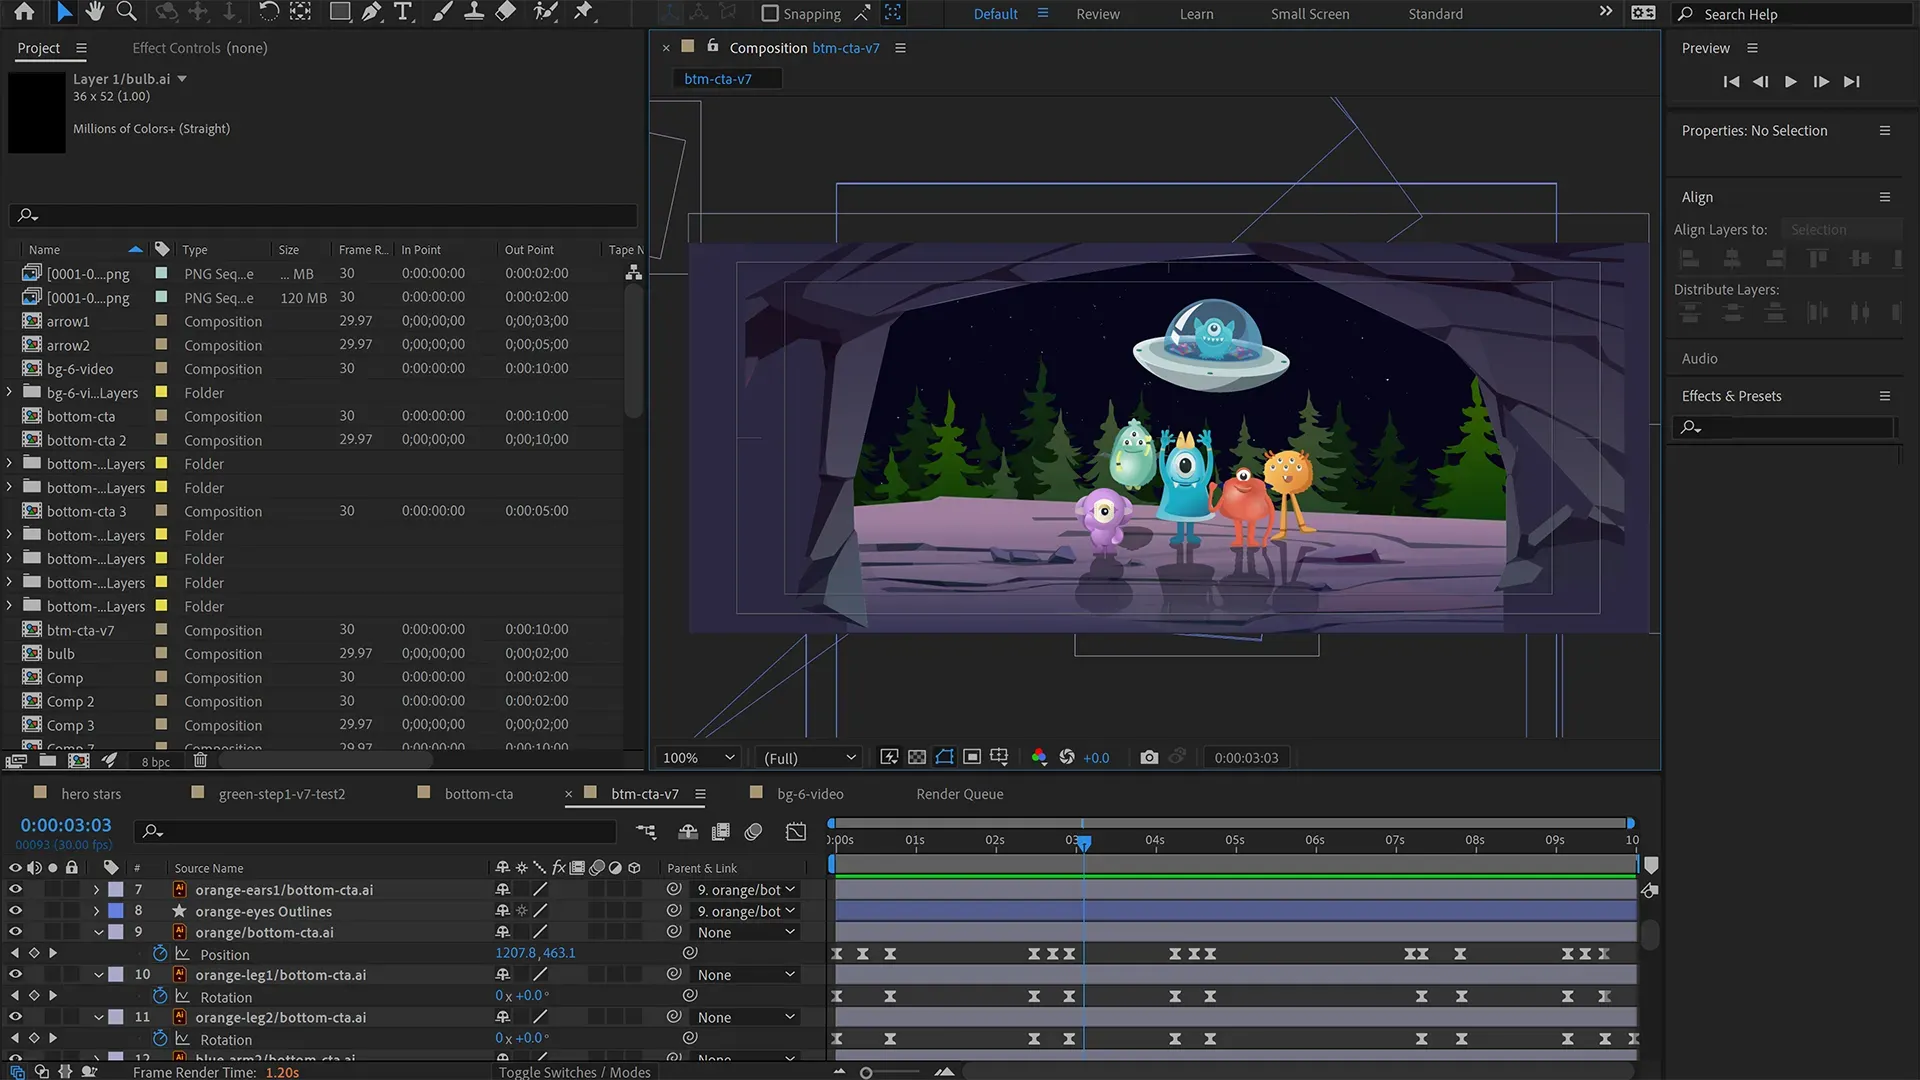
Task: Select the Type tool
Action: point(403,12)
